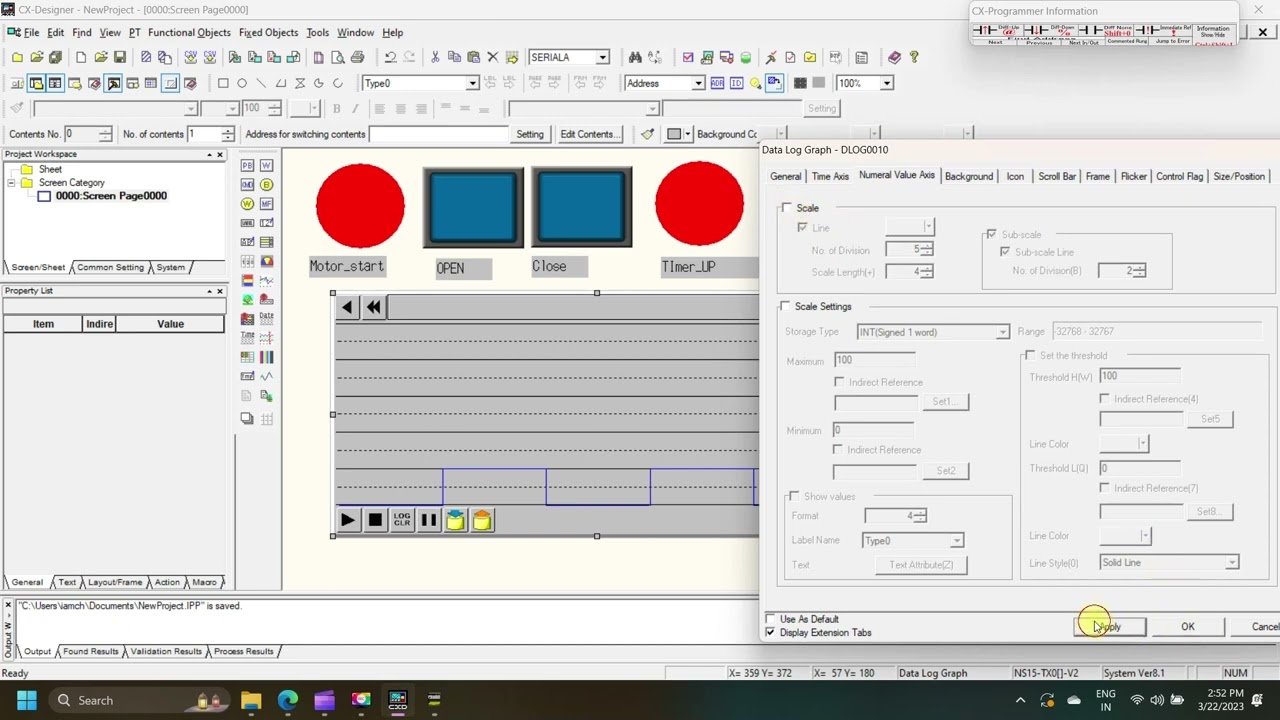The height and width of the screenshot is (720, 1280).
Task: Open the Tools menu
Action: click(317, 32)
